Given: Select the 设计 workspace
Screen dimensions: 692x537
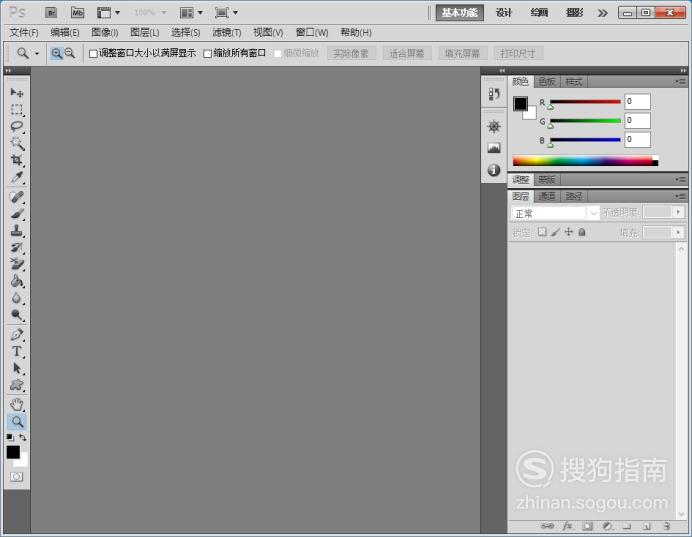Looking at the screenshot, I should click(x=504, y=13).
